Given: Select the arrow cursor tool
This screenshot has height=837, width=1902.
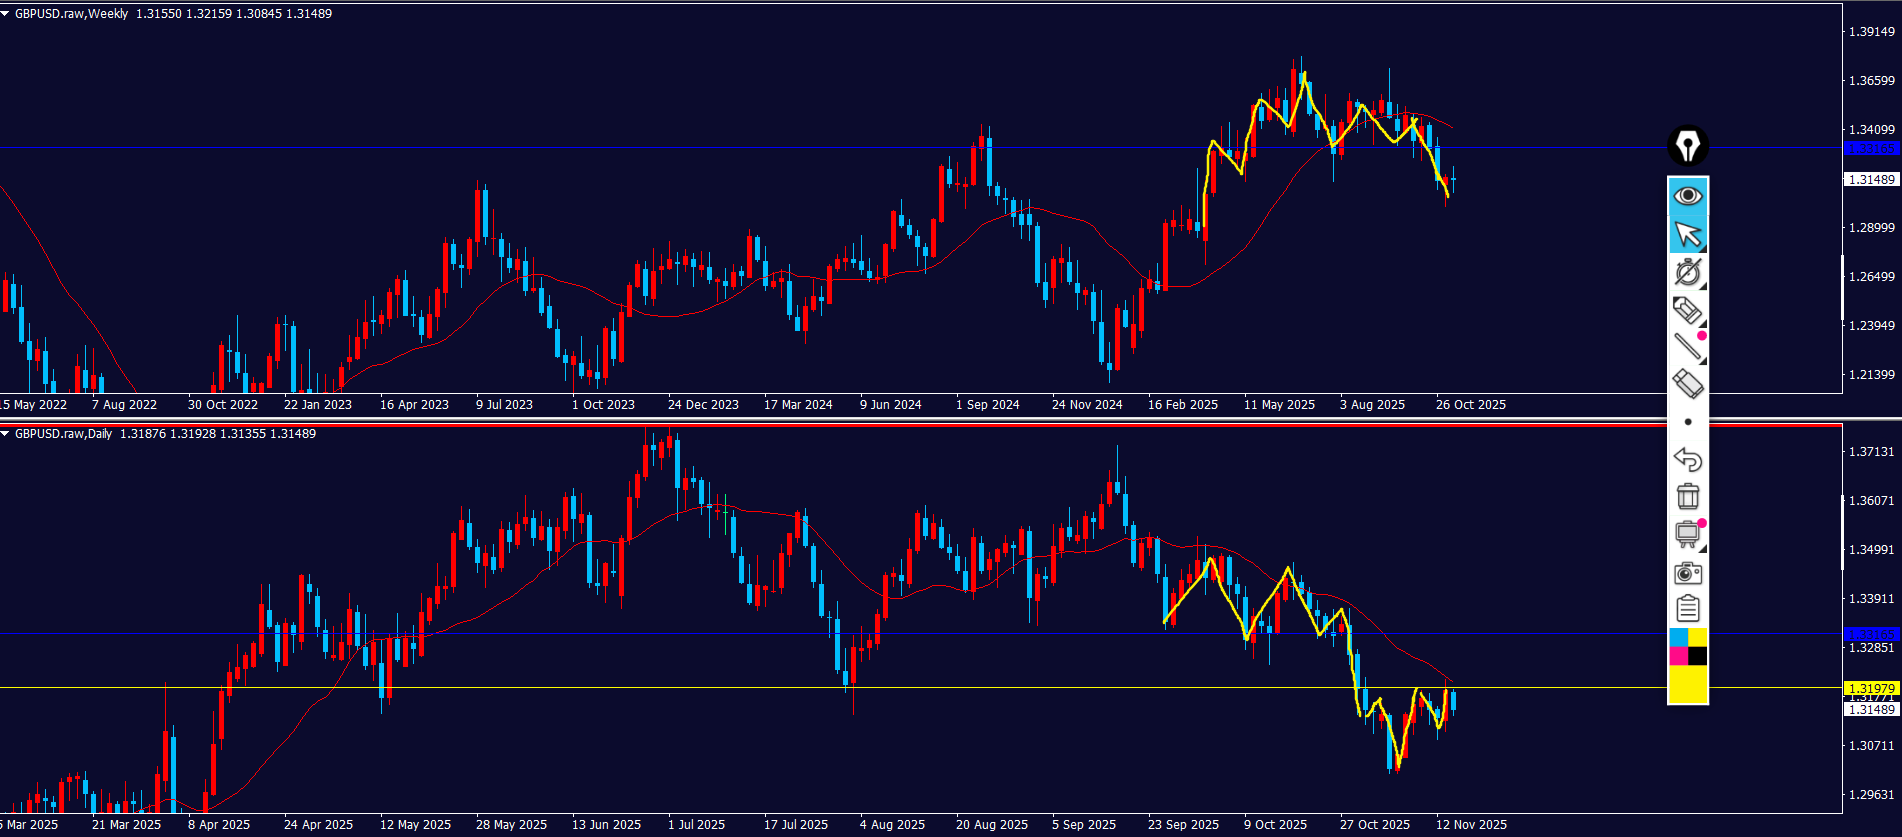Looking at the screenshot, I should coord(1688,235).
